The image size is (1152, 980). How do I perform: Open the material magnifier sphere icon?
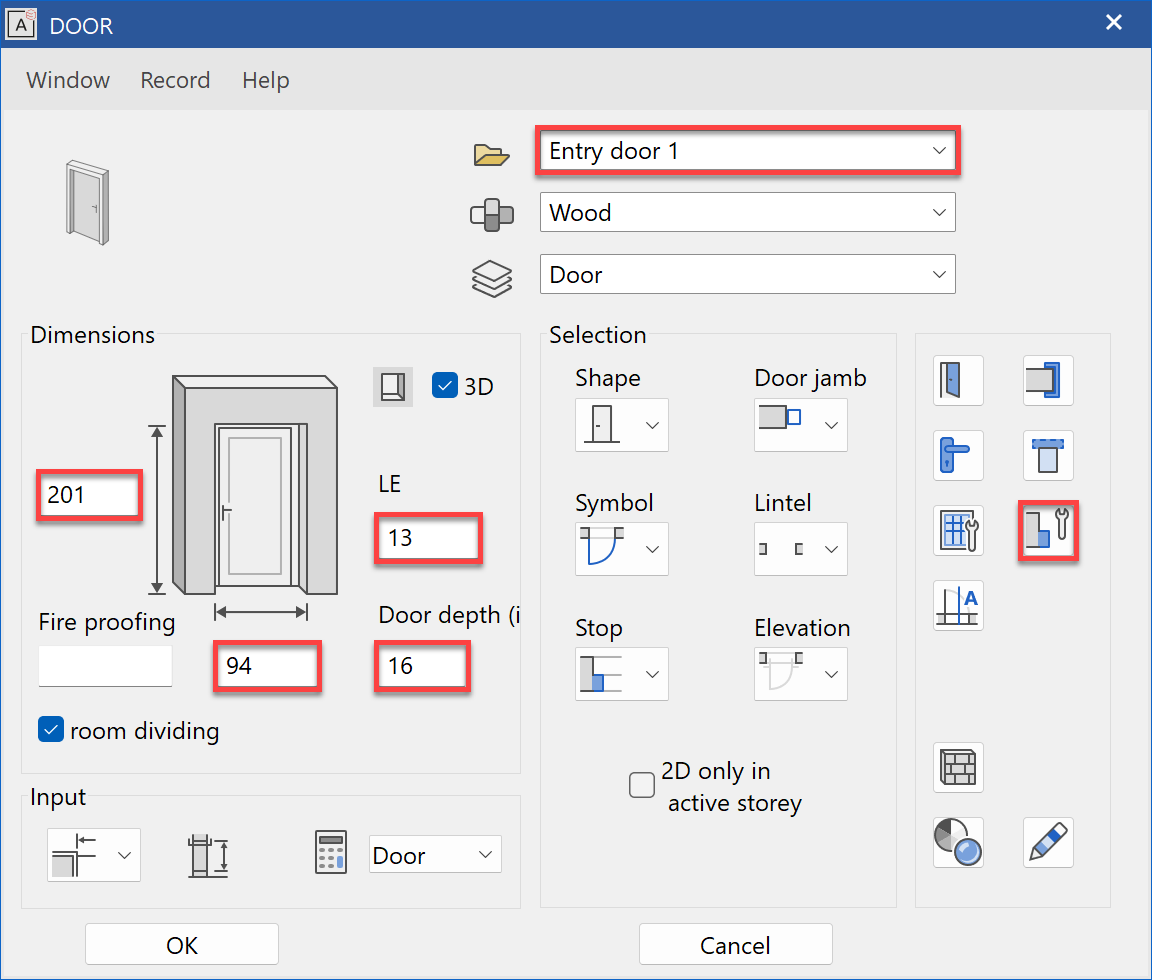pyautogui.click(x=958, y=842)
